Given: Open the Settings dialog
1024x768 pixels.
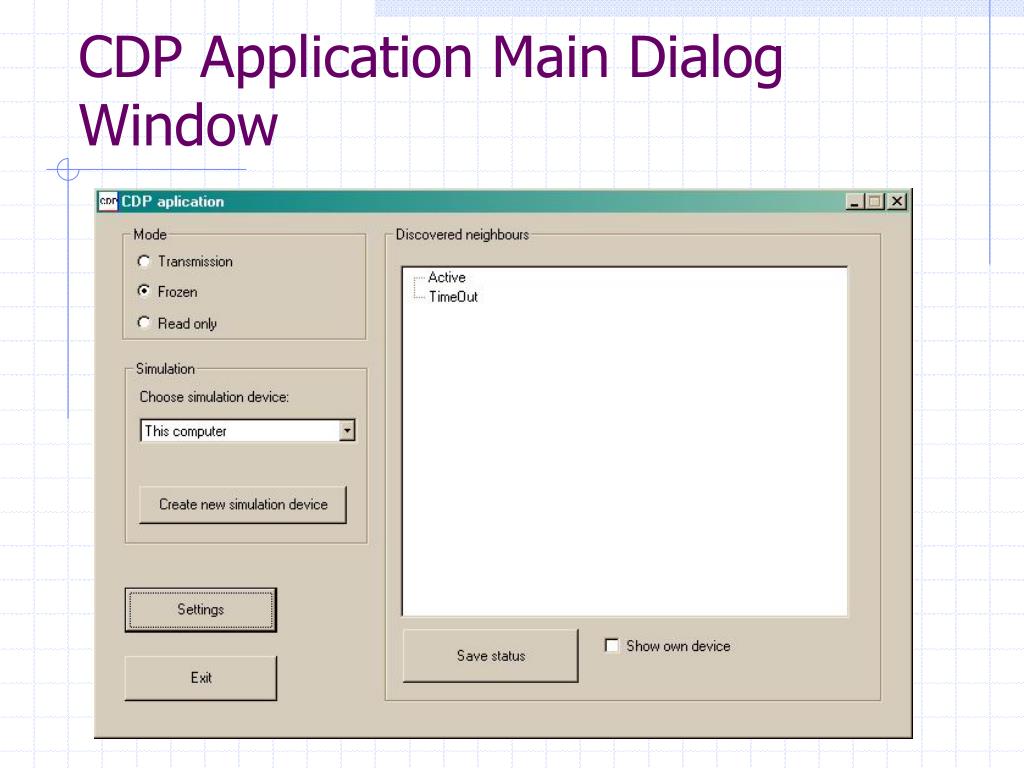Looking at the screenshot, I should pyautogui.click(x=200, y=609).
